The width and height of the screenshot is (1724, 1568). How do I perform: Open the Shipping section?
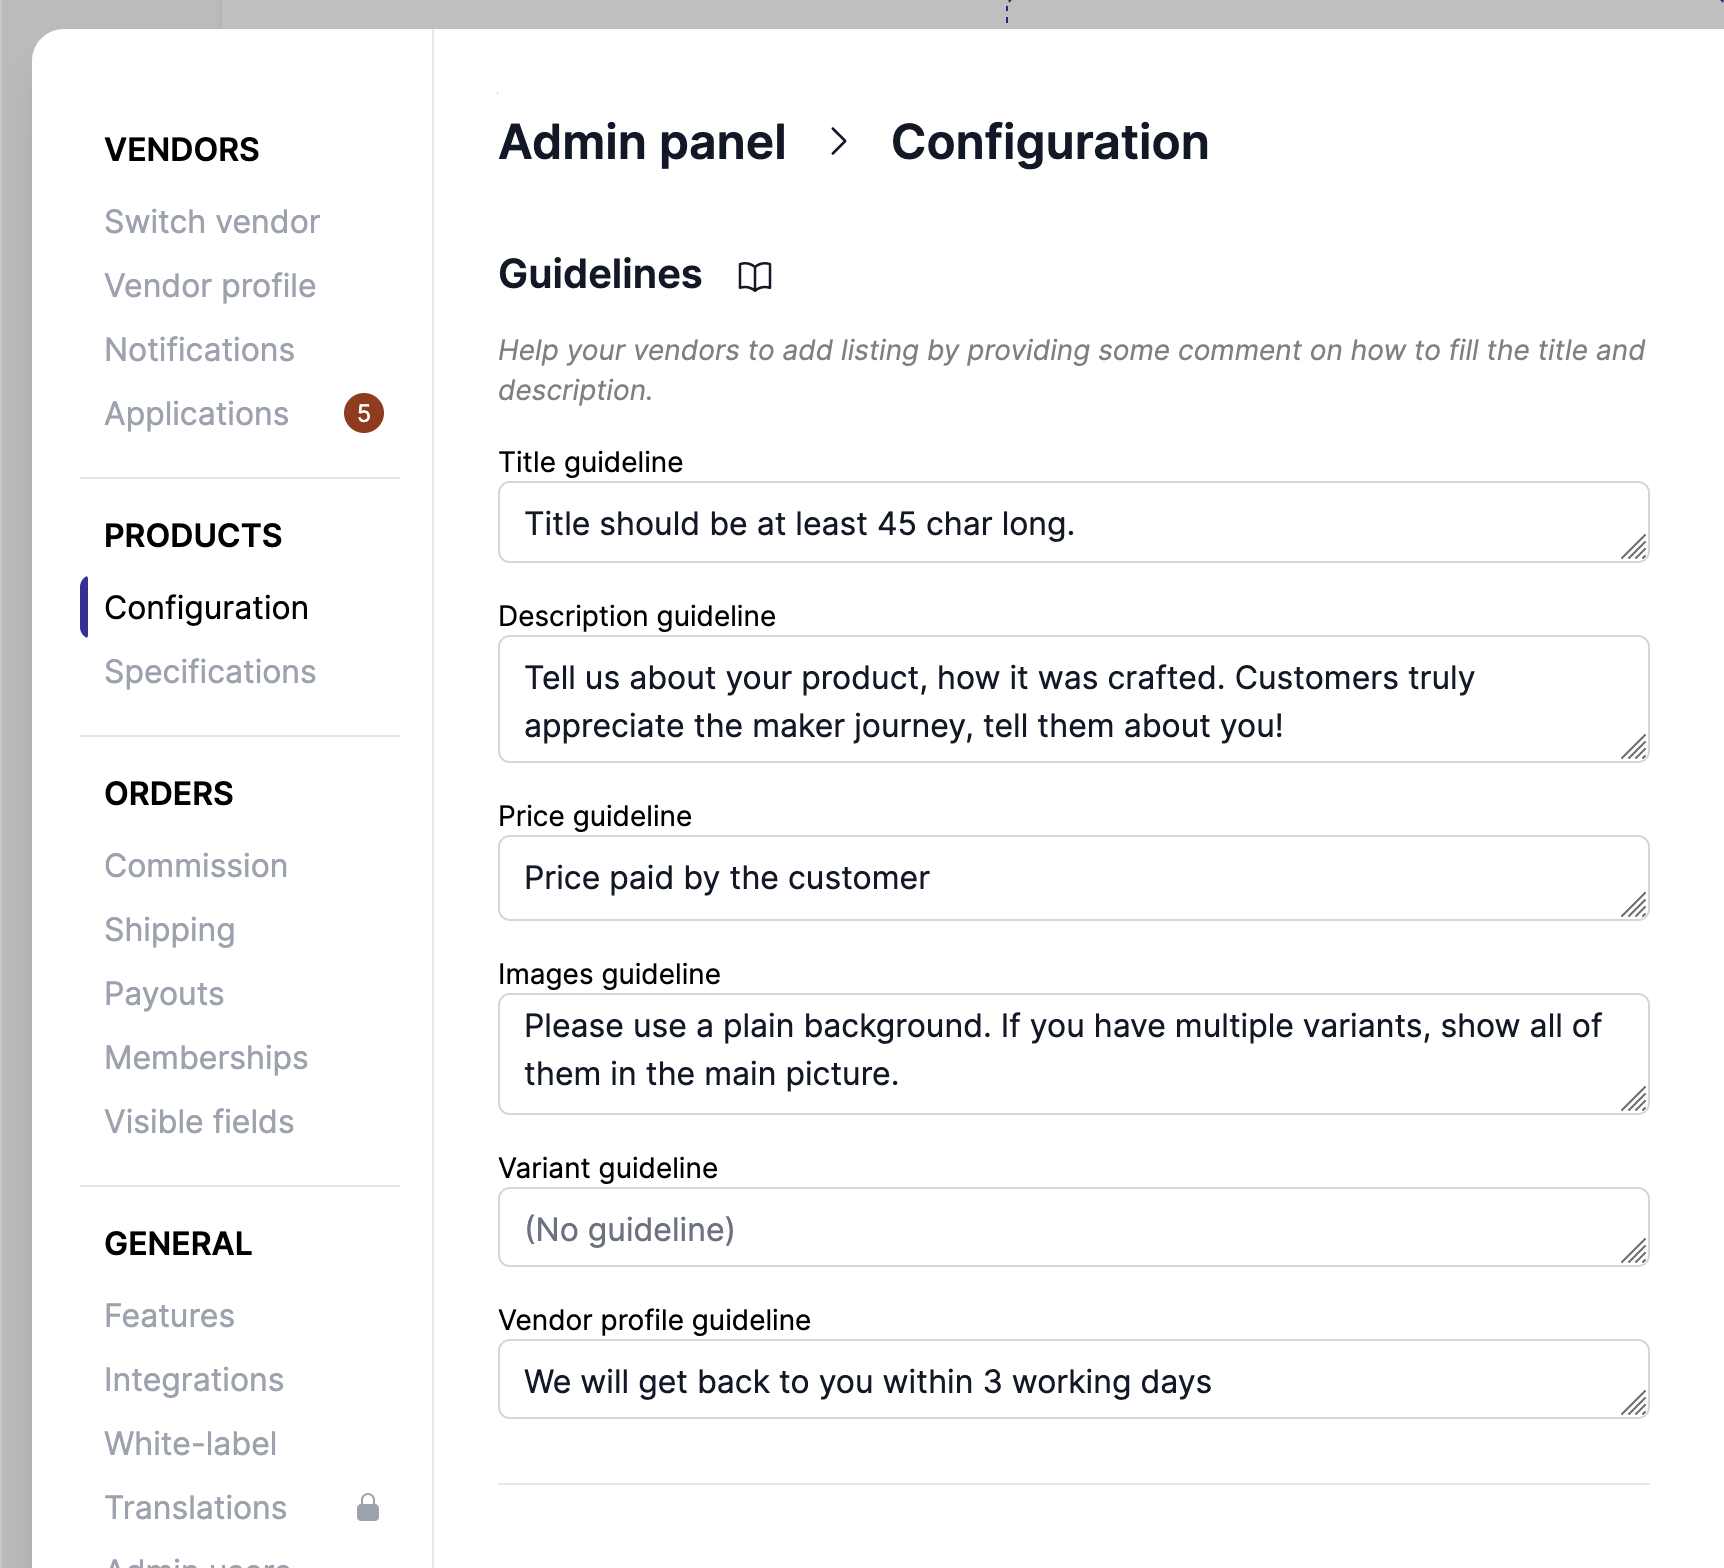(170, 930)
